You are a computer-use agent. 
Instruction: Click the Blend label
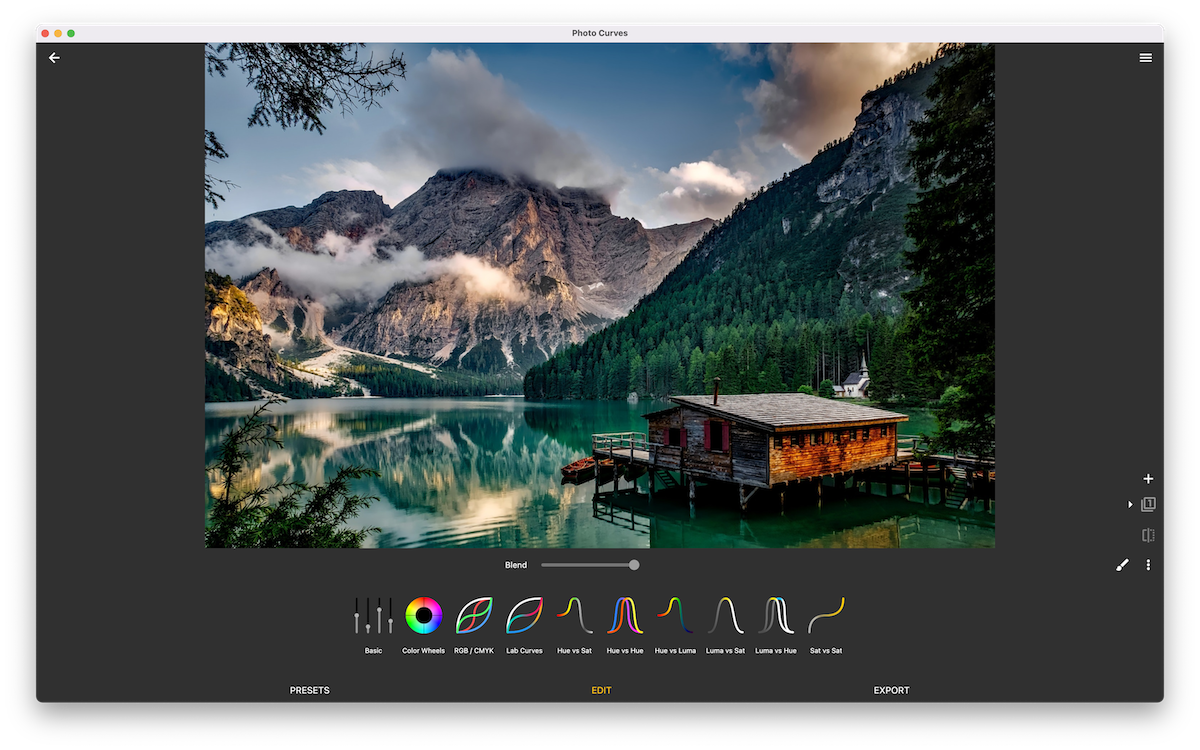(516, 565)
